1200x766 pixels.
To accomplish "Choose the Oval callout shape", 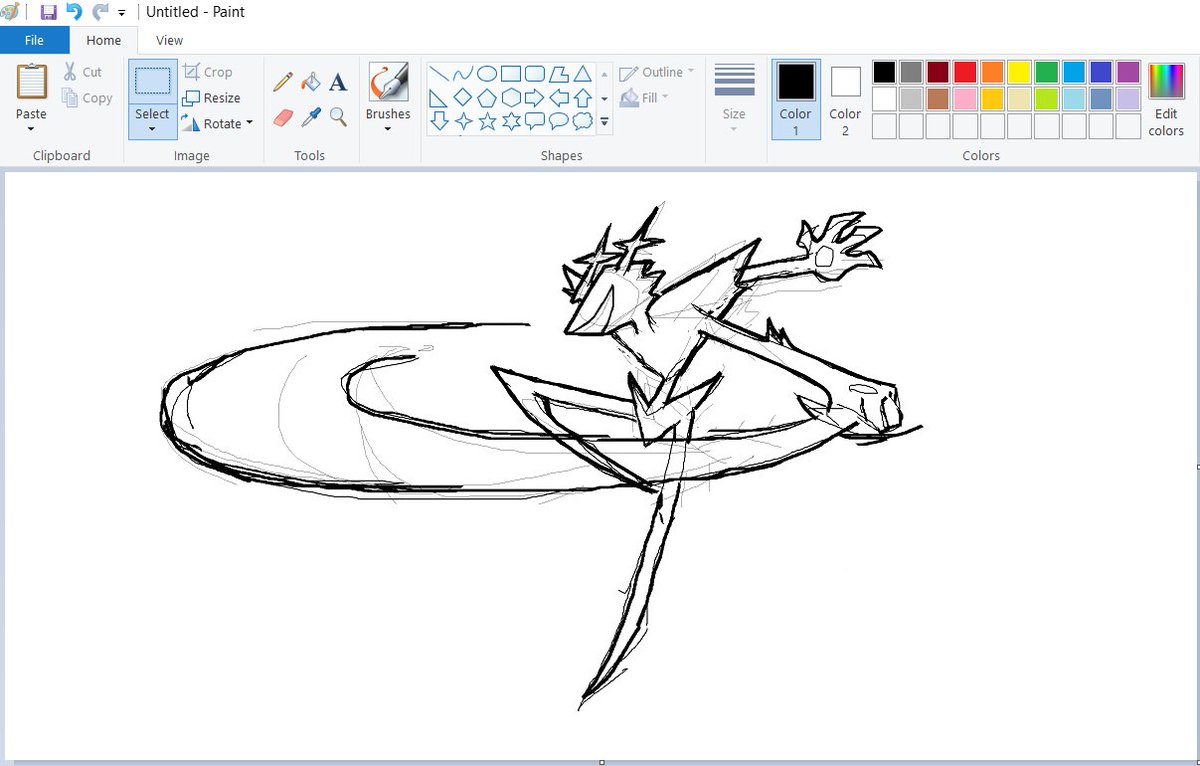I will [x=559, y=121].
